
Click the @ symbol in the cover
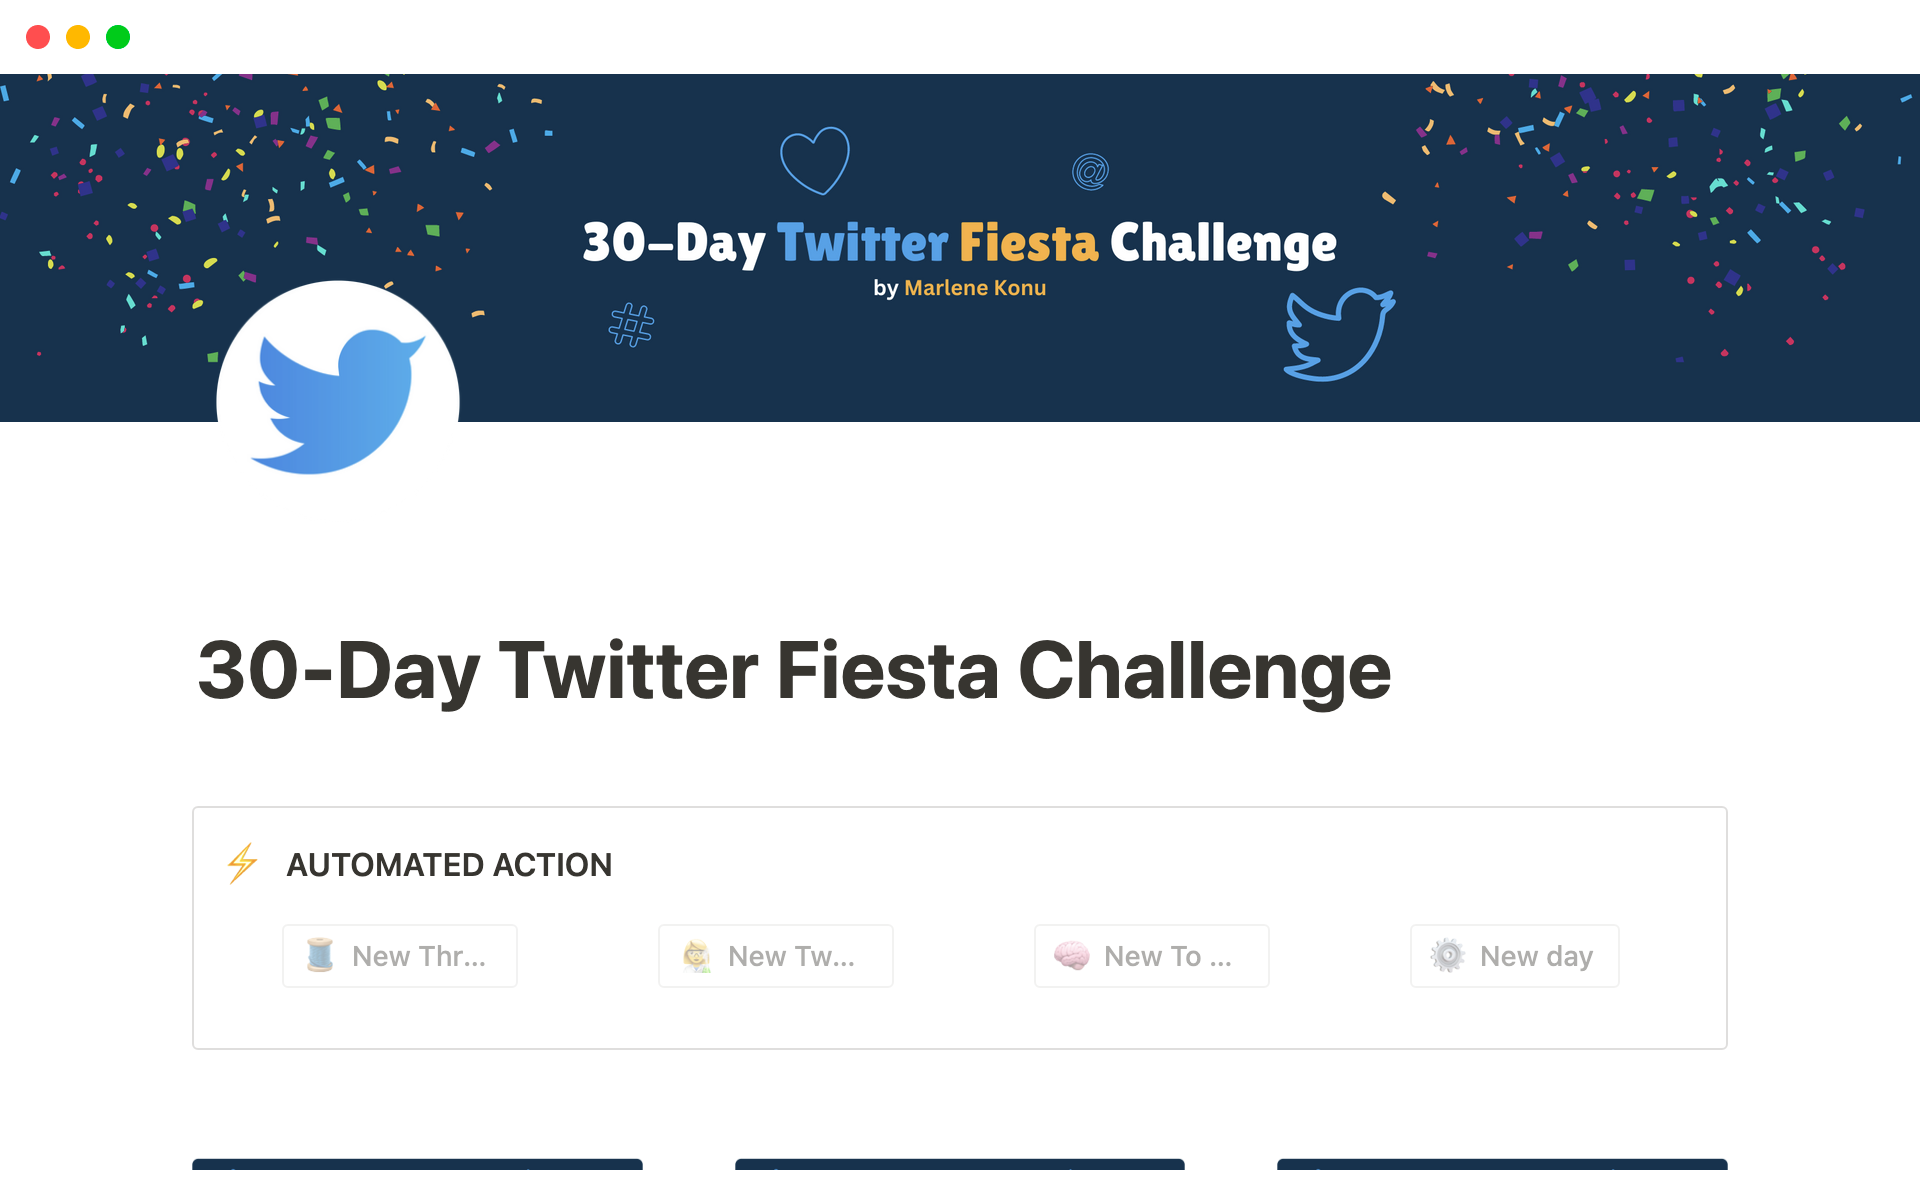pos(1090,172)
